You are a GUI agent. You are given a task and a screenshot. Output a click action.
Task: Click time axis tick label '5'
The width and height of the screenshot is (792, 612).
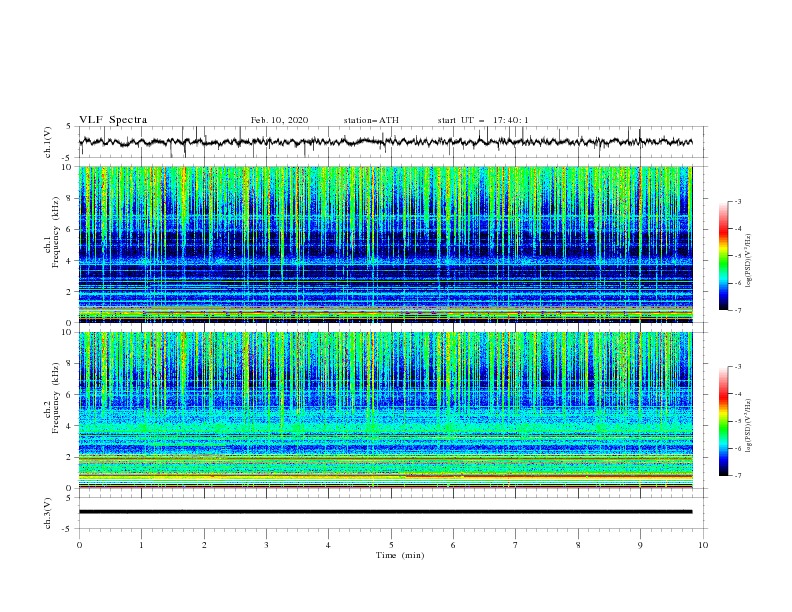coord(391,545)
